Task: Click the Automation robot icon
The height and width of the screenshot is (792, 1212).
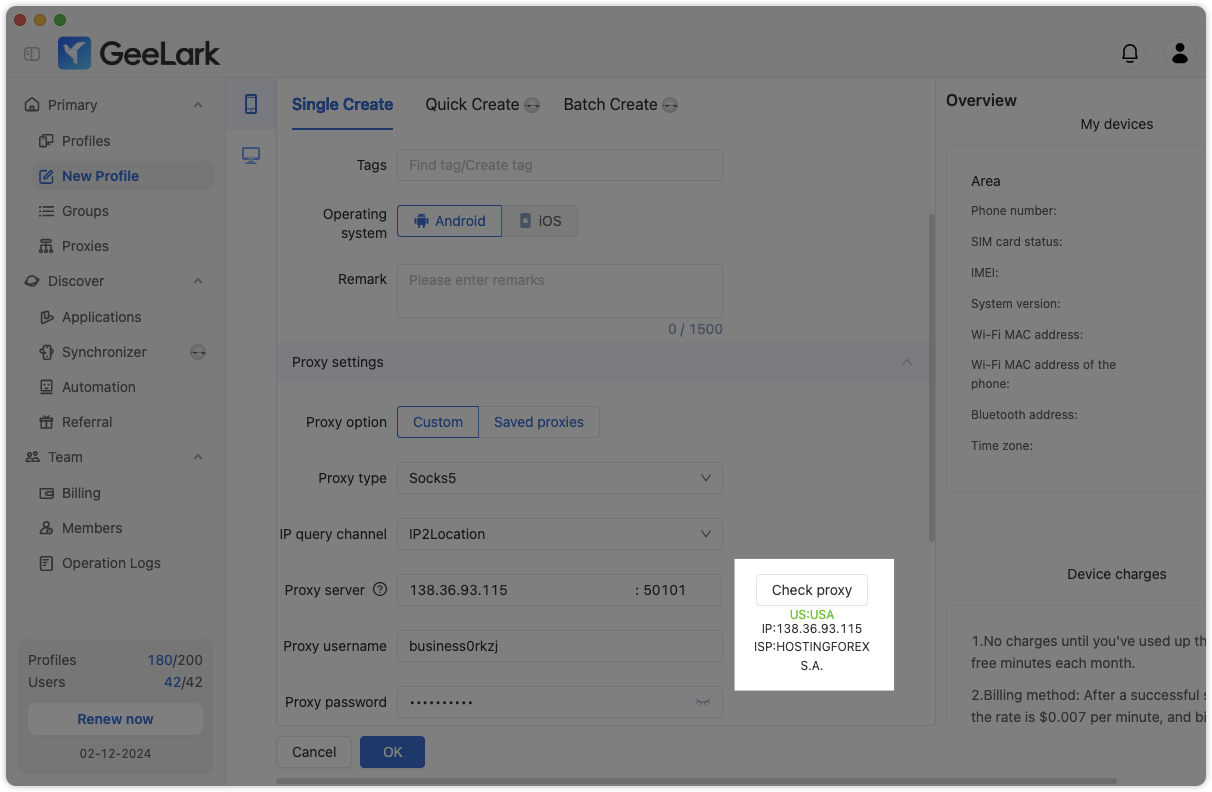Action: pos(46,387)
